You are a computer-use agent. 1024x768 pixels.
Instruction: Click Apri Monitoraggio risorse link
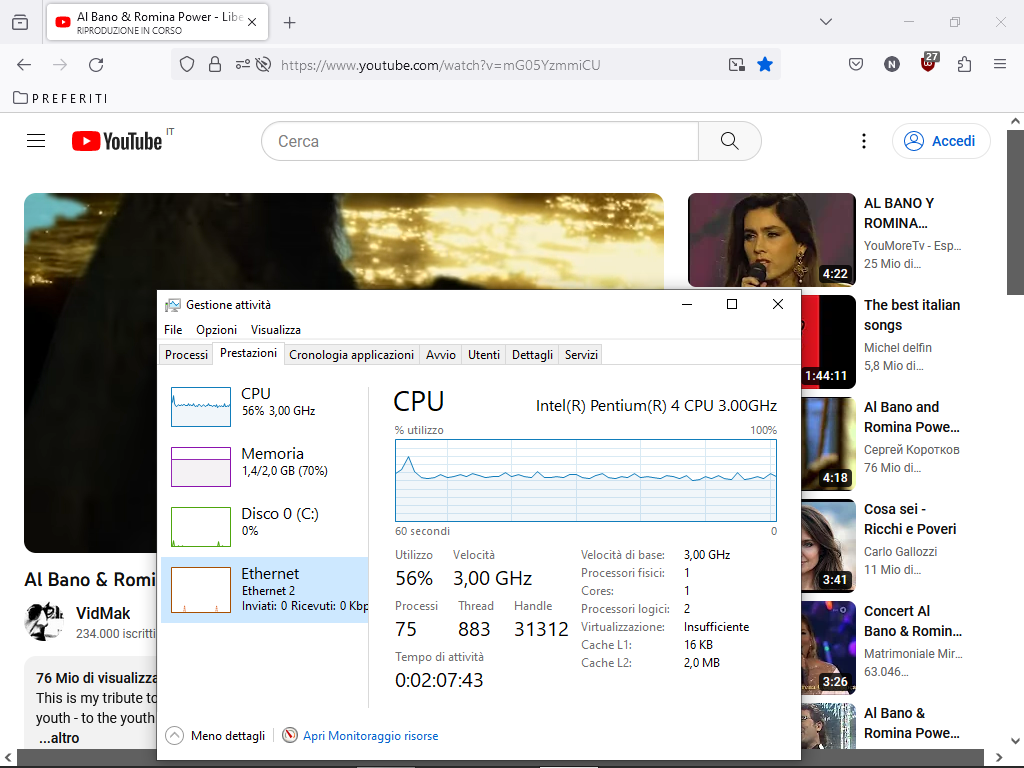coord(370,736)
